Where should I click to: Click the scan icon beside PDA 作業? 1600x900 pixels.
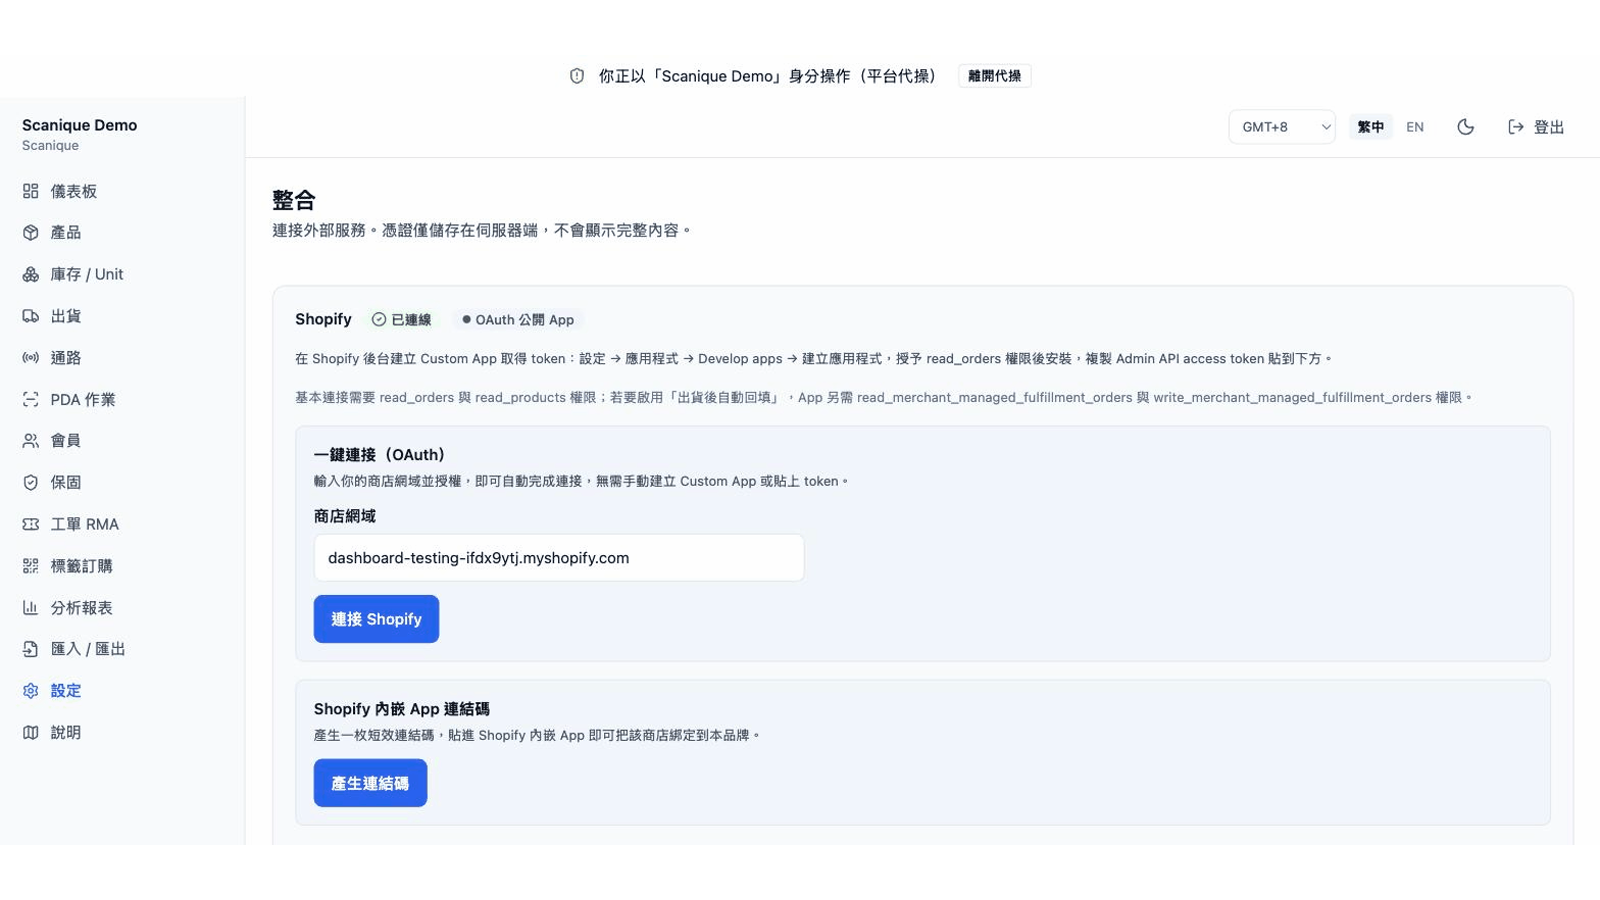[31, 399]
